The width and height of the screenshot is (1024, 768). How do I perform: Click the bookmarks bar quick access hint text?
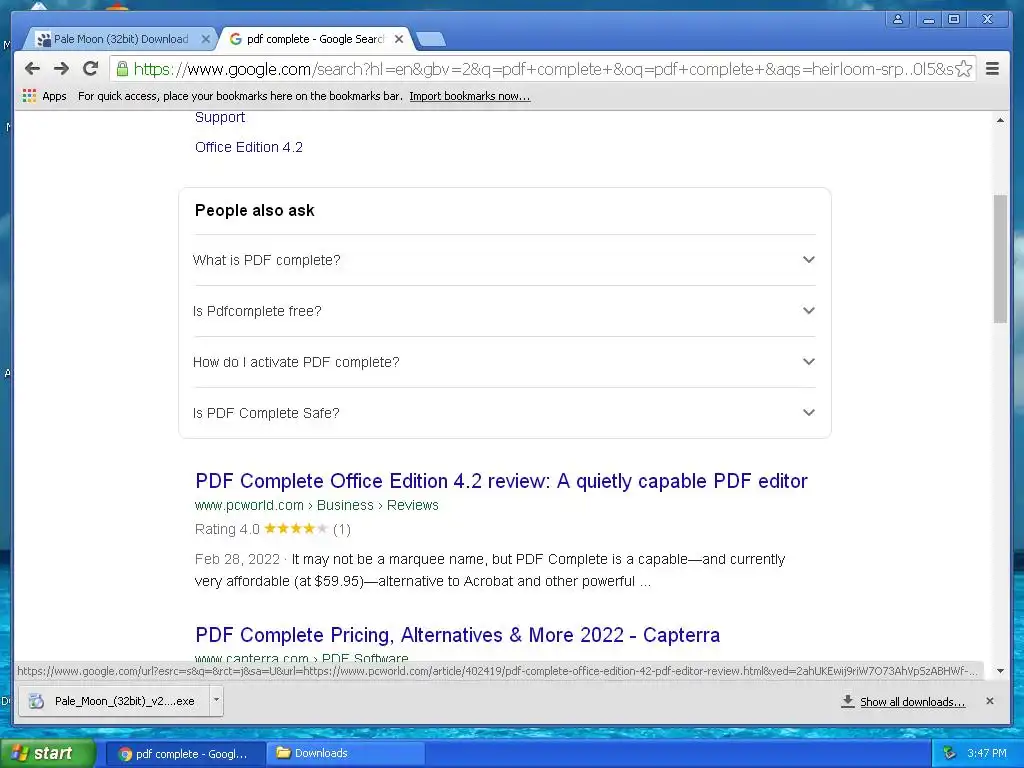click(240, 96)
